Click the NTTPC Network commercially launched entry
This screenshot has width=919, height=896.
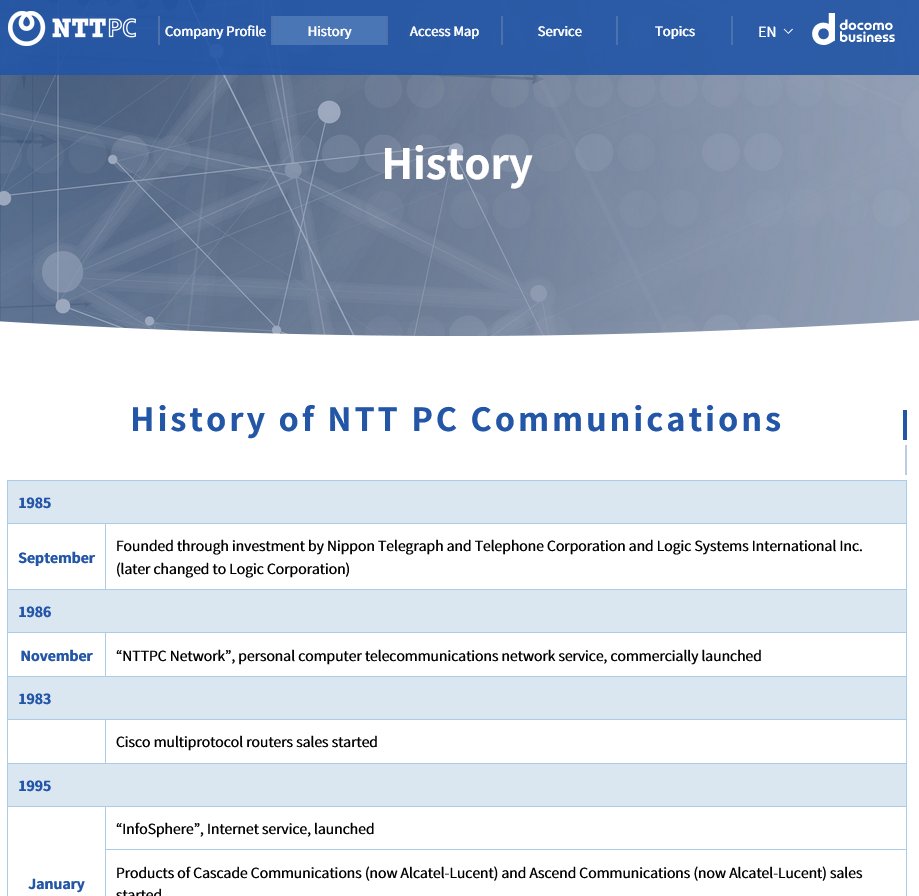(506, 655)
